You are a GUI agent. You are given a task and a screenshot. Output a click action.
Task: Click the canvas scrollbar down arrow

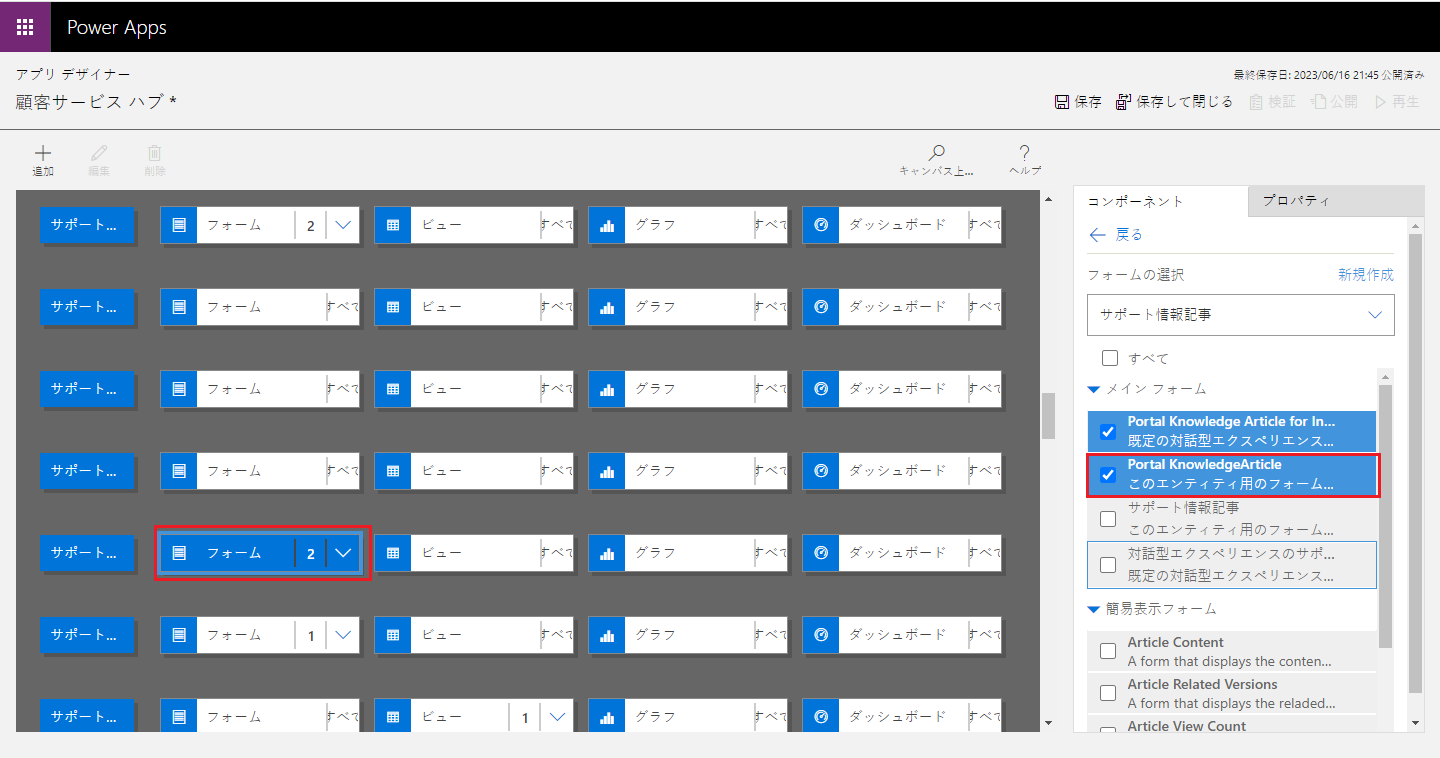coord(1048,723)
